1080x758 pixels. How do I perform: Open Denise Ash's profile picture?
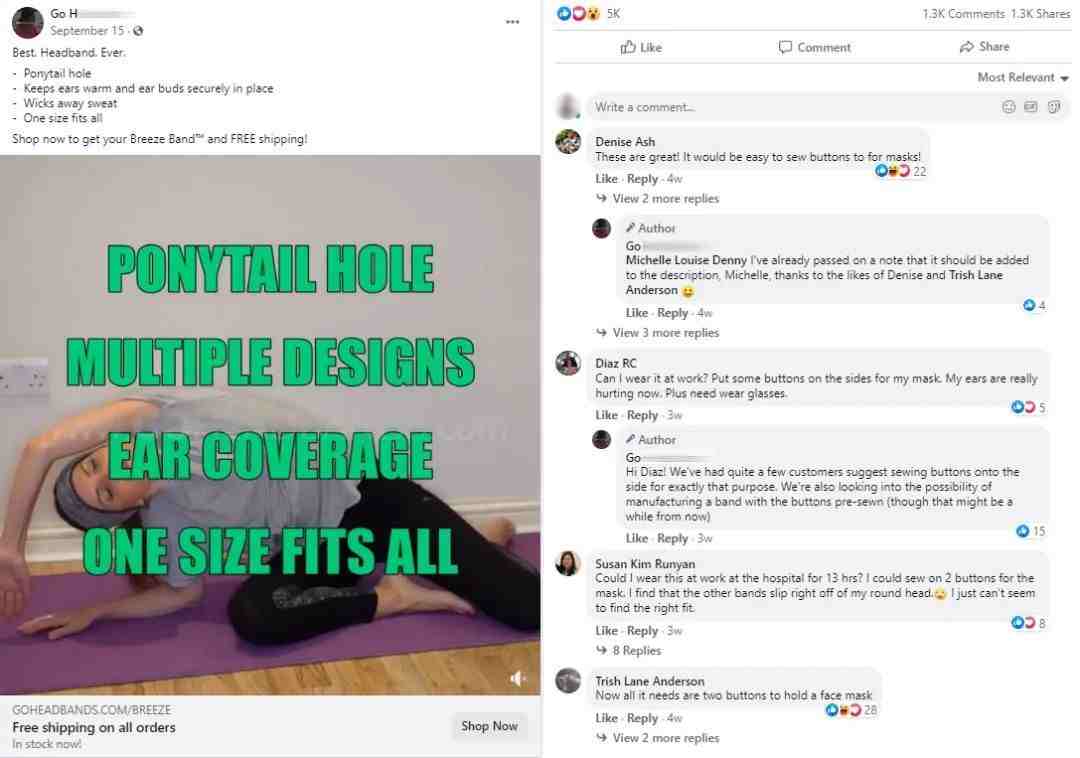[568, 142]
